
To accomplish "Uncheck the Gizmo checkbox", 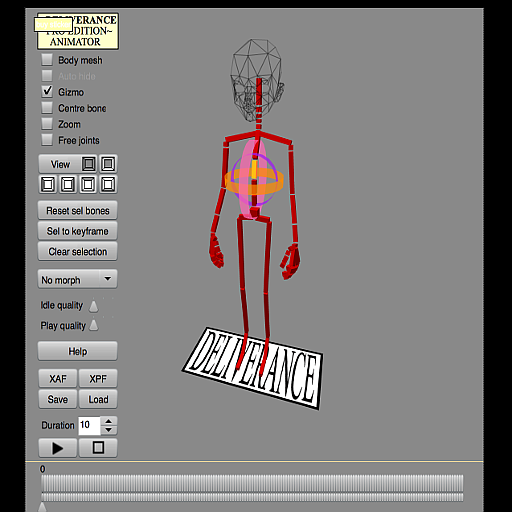I will point(47,92).
